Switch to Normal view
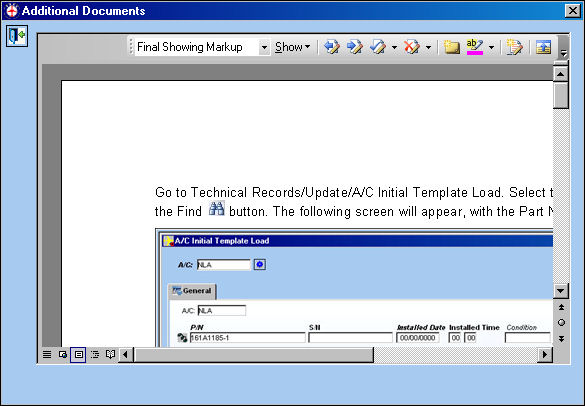 [x=47, y=354]
